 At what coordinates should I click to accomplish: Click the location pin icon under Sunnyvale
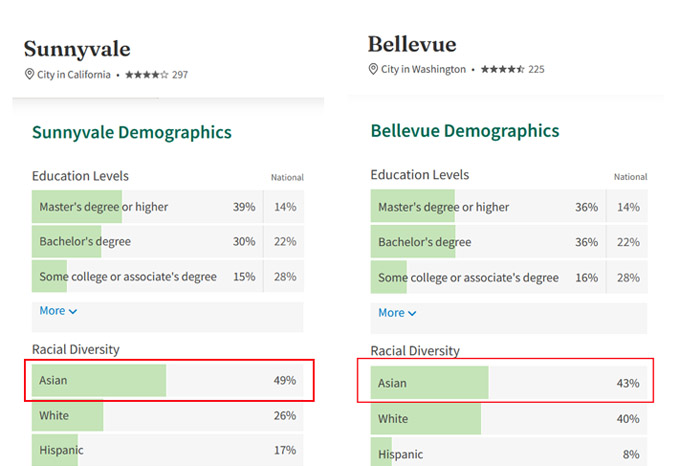29,75
